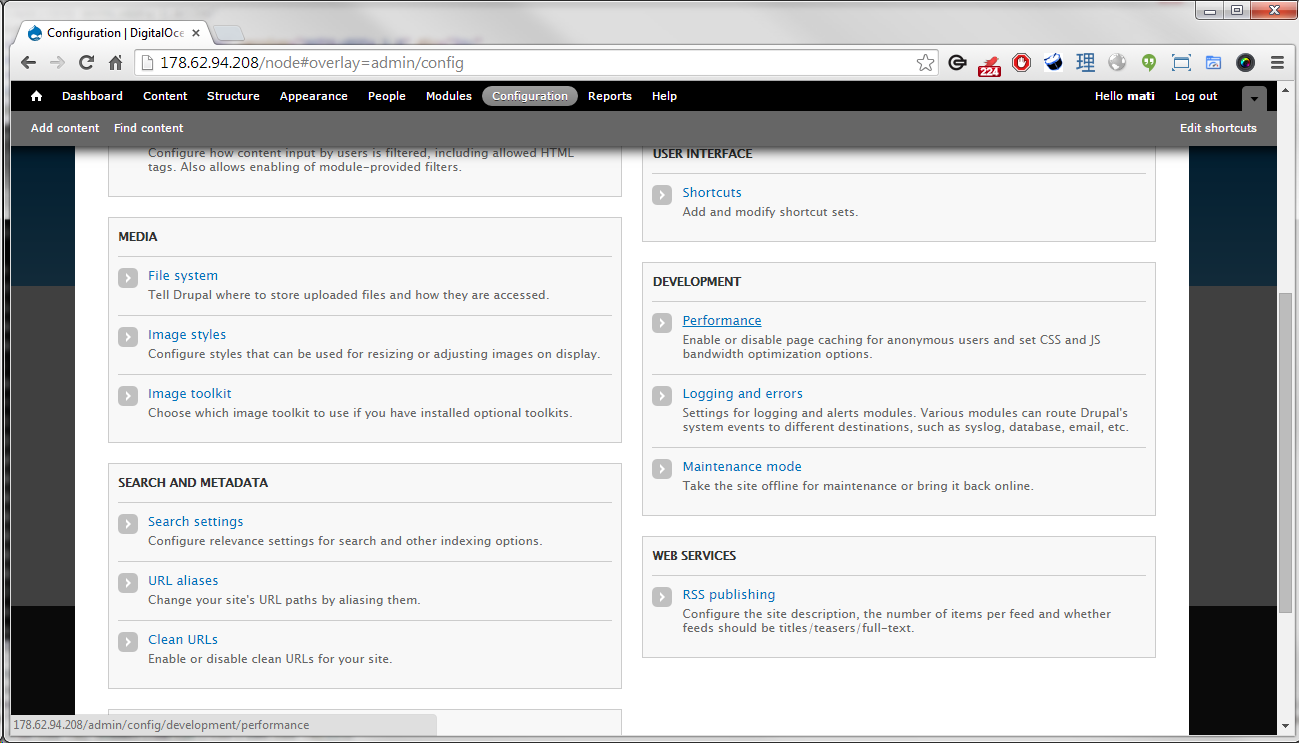Click the Drupal toolbar home icon
Image resolution: width=1299 pixels, height=743 pixels.
click(x=37, y=96)
